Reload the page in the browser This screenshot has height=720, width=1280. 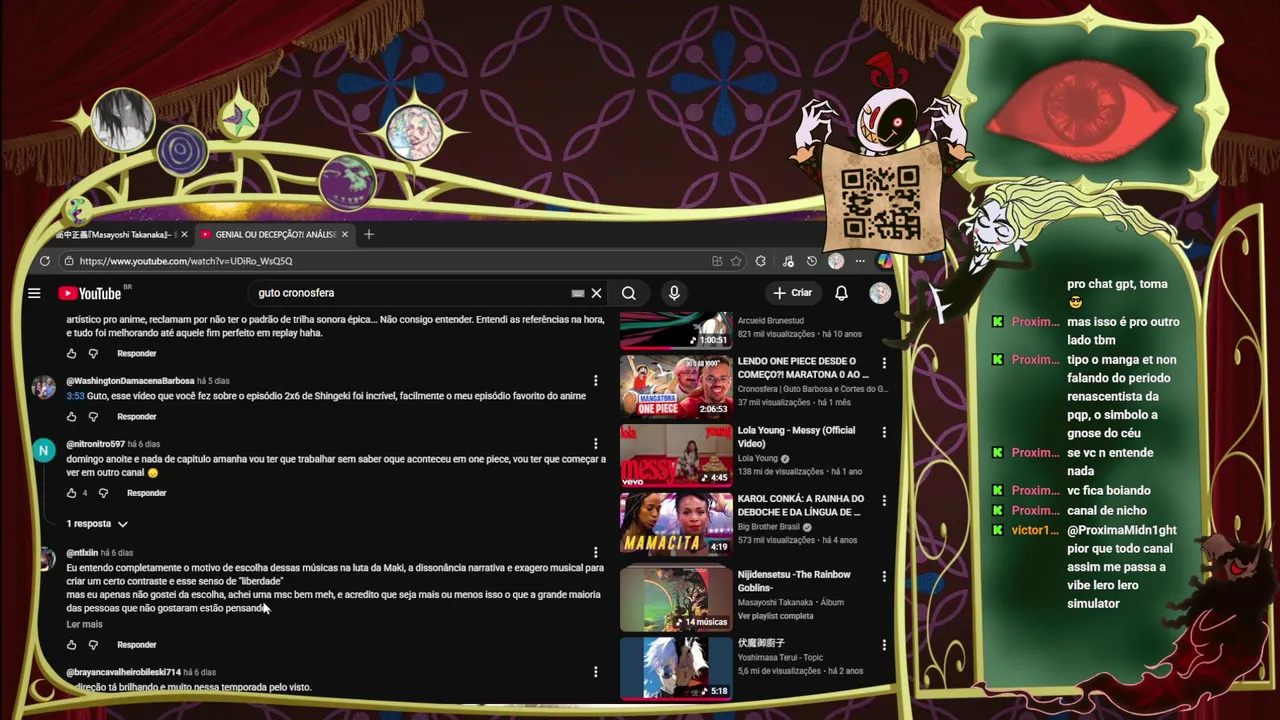pos(45,261)
